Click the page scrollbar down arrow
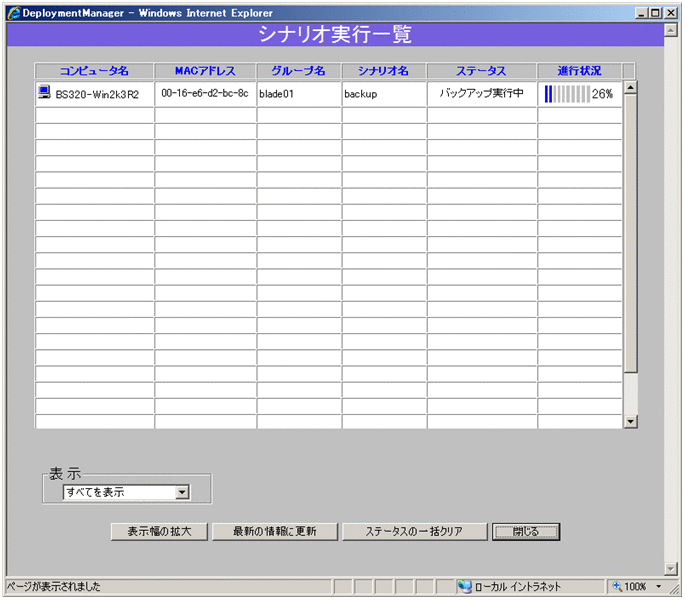This screenshot has height=600, width=685. coord(670,568)
